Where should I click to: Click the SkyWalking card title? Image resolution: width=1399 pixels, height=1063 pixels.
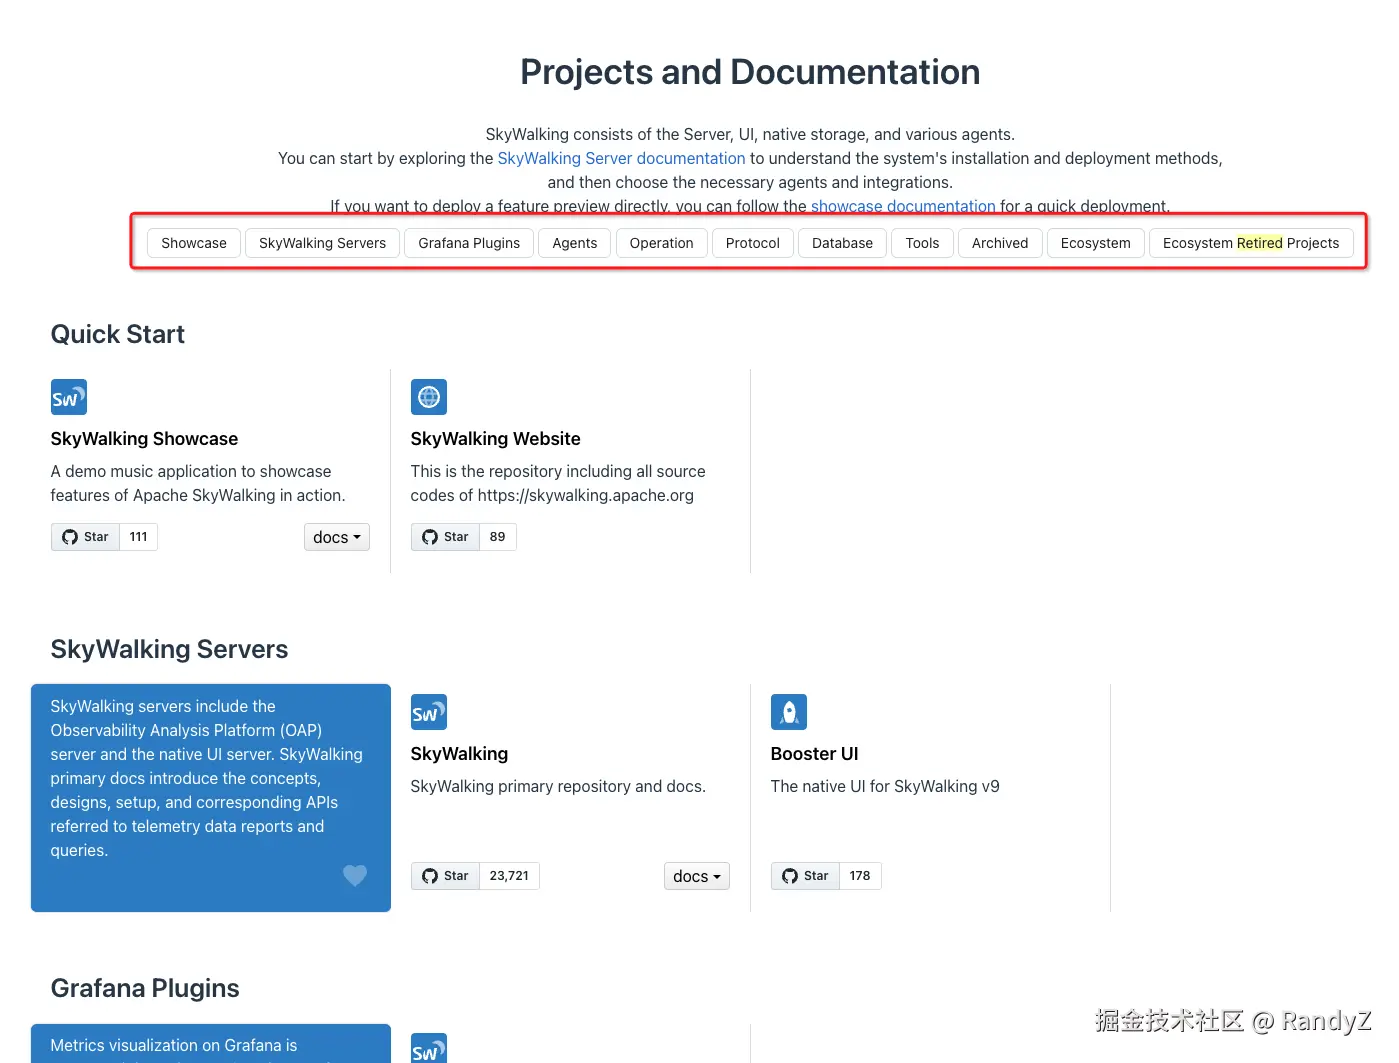(459, 754)
